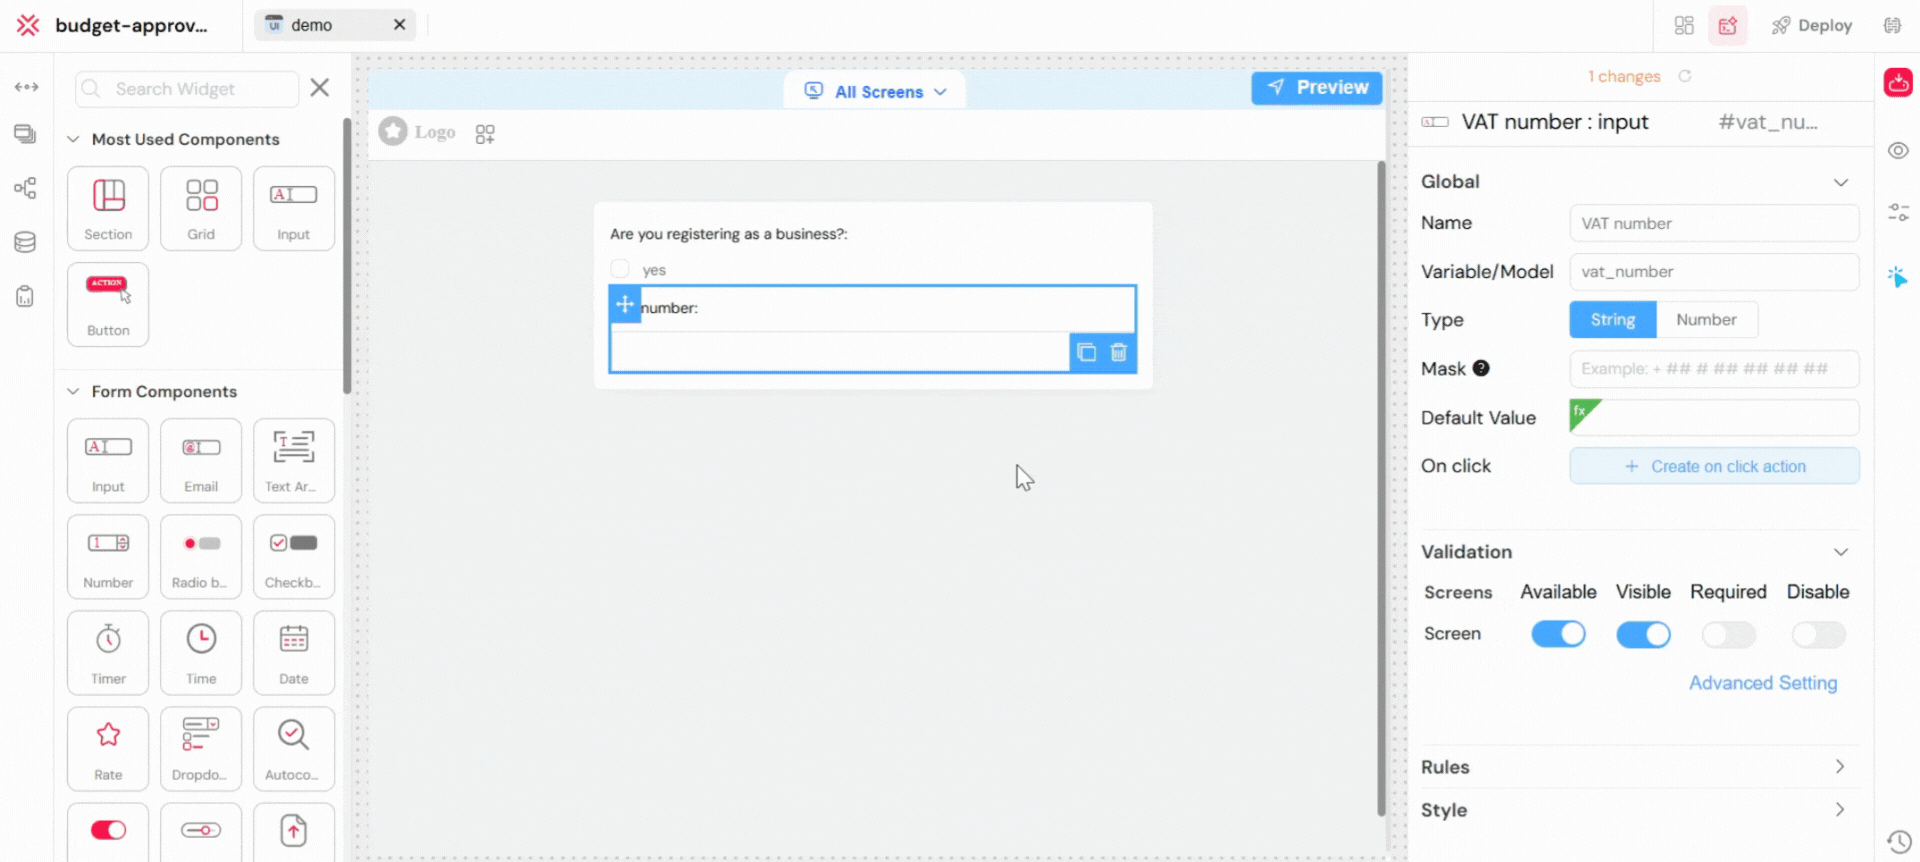The width and height of the screenshot is (1920, 862).
Task: Add the Email widget
Action: pyautogui.click(x=201, y=460)
